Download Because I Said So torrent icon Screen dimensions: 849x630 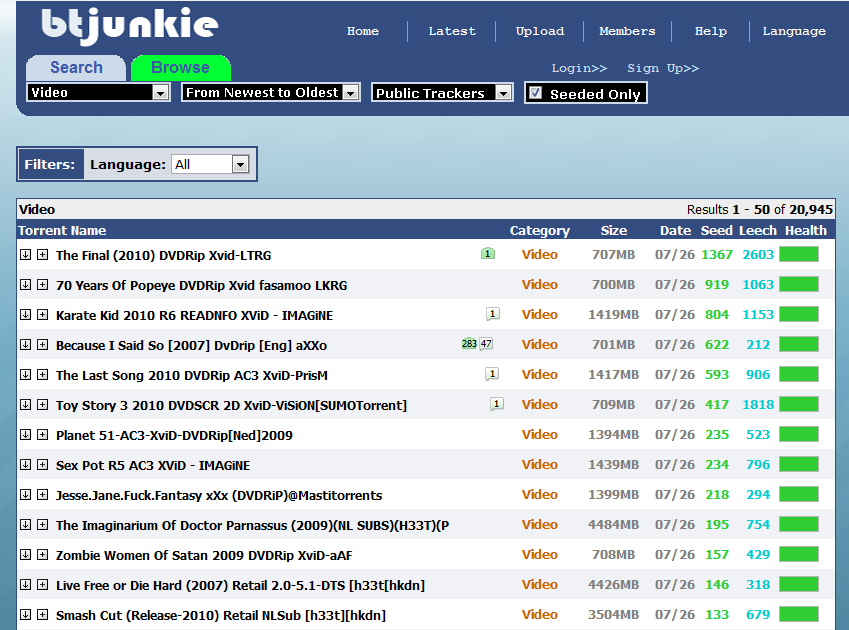pyautogui.click(x=25, y=345)
